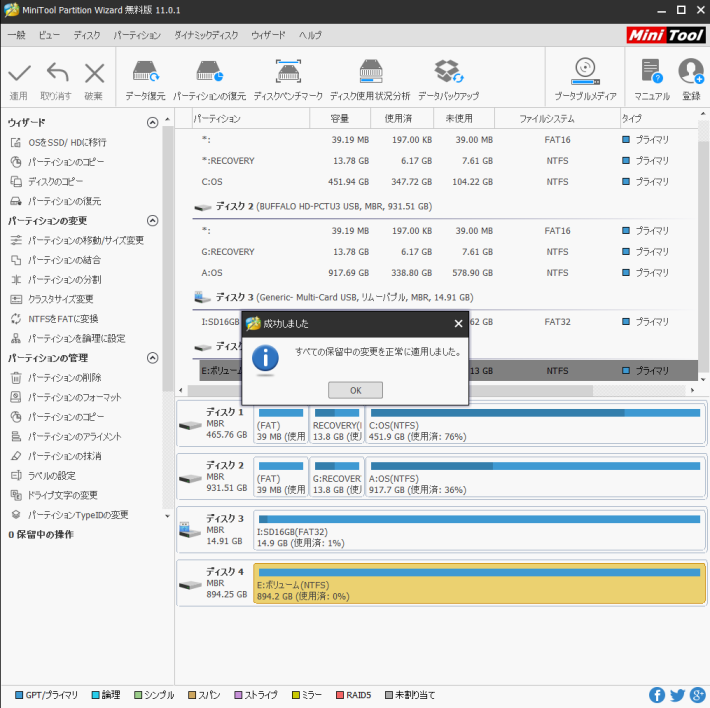
Task: Choose パーティションを論理に設定 operation
Action: [67, 339]
